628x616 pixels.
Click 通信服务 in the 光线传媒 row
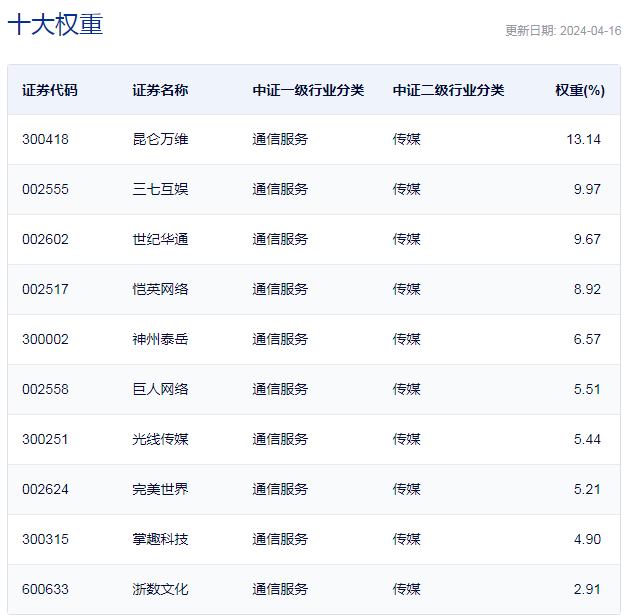coord(280,439)
